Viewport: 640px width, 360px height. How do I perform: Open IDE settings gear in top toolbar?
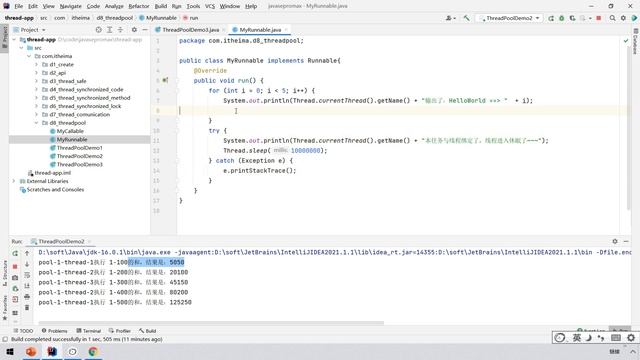click(623, 18)
